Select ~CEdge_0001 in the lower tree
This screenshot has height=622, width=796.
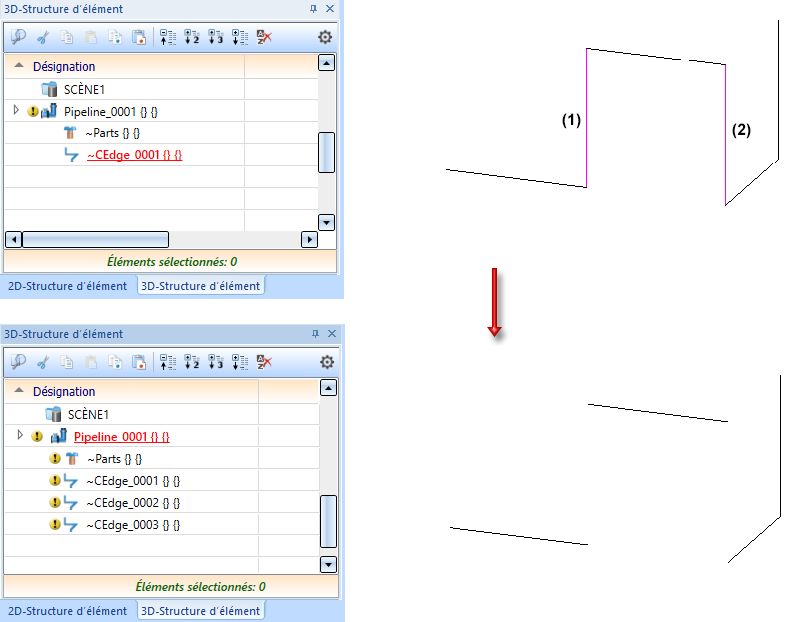pyautogui.click(x=133, y=481)
